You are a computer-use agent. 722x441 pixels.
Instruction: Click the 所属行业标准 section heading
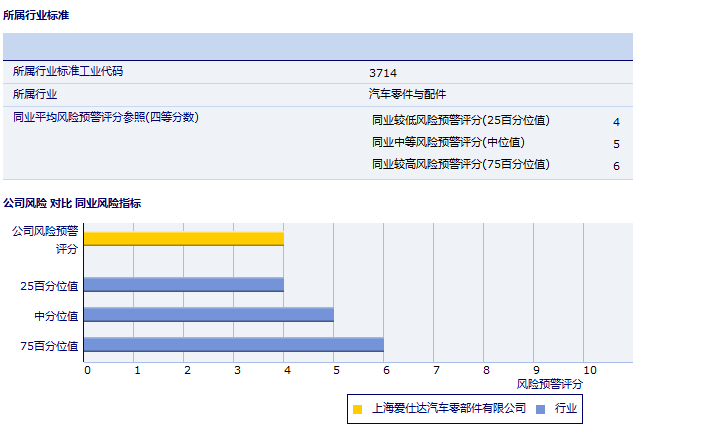click(x=36, y=16)
